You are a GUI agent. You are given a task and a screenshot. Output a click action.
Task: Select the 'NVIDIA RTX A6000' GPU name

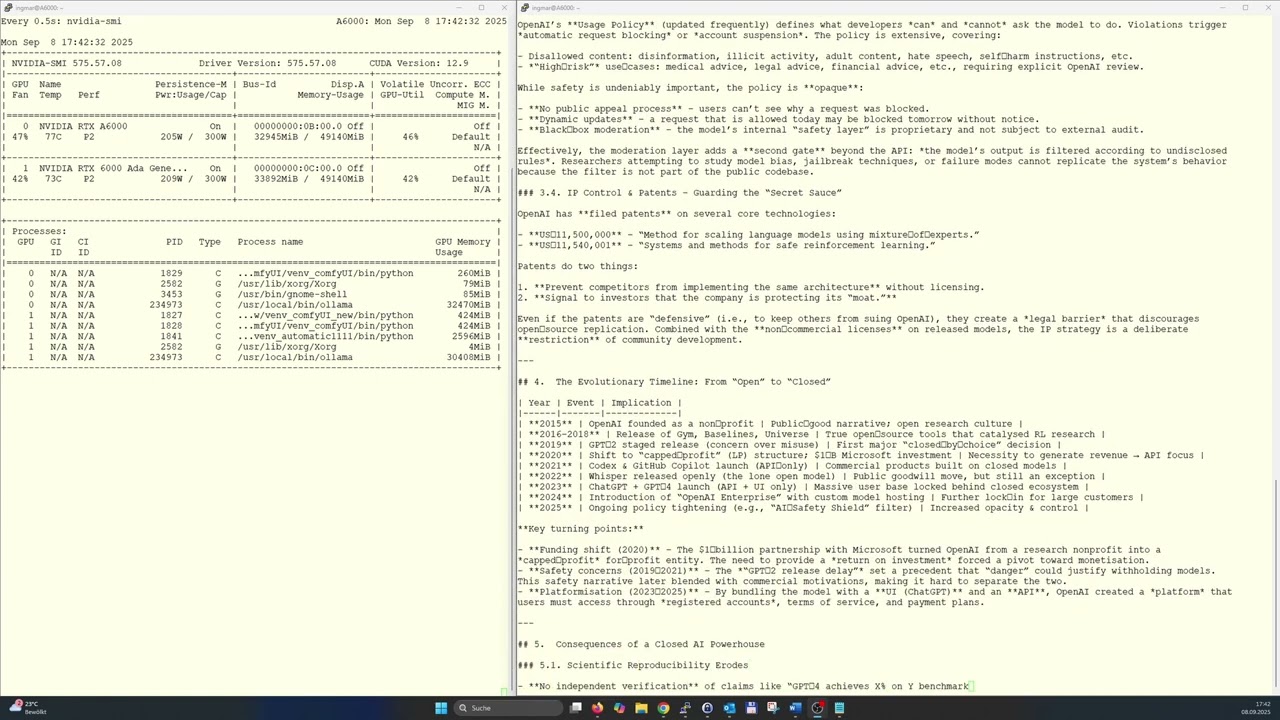(x=83, y=126)
